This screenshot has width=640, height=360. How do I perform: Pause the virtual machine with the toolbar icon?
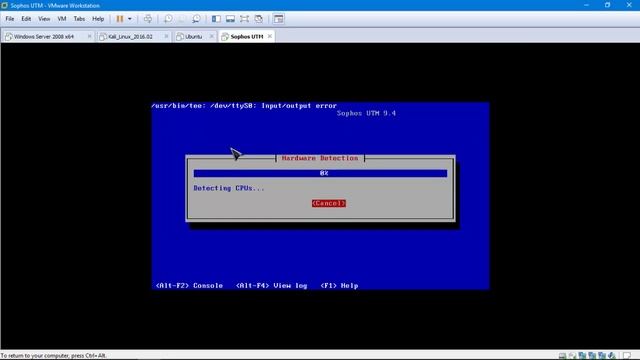tap(120, 19)
